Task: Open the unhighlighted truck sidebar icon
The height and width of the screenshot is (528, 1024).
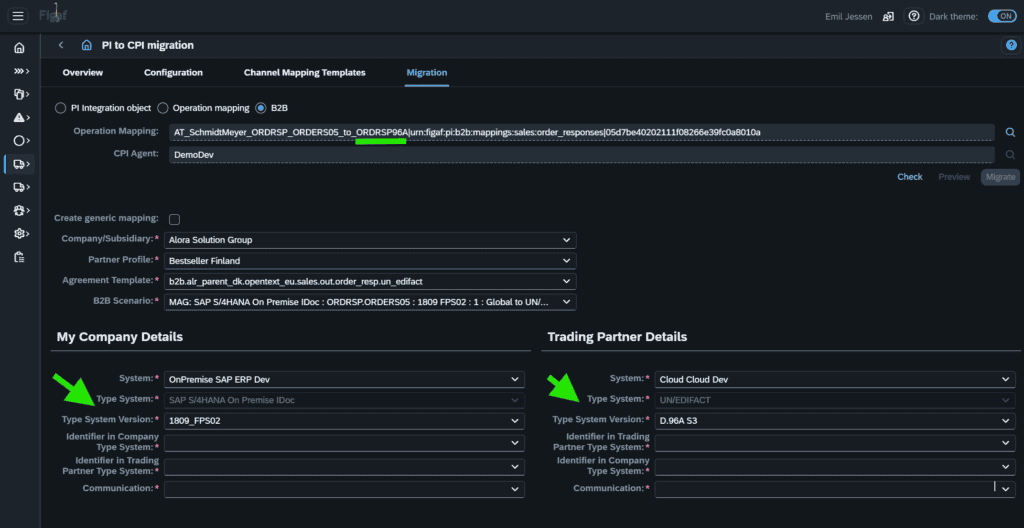Action: (x=21, y=187)
